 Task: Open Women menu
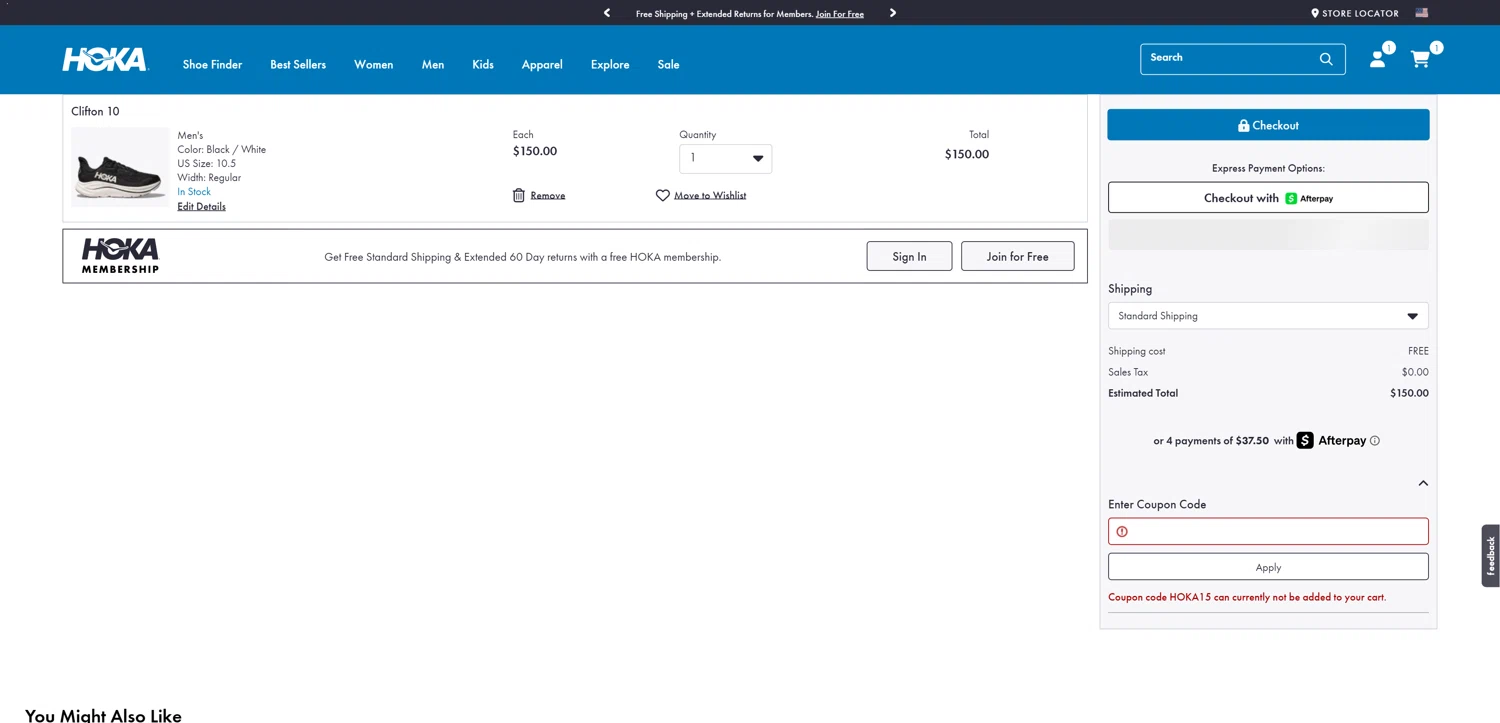click(373, 64)
